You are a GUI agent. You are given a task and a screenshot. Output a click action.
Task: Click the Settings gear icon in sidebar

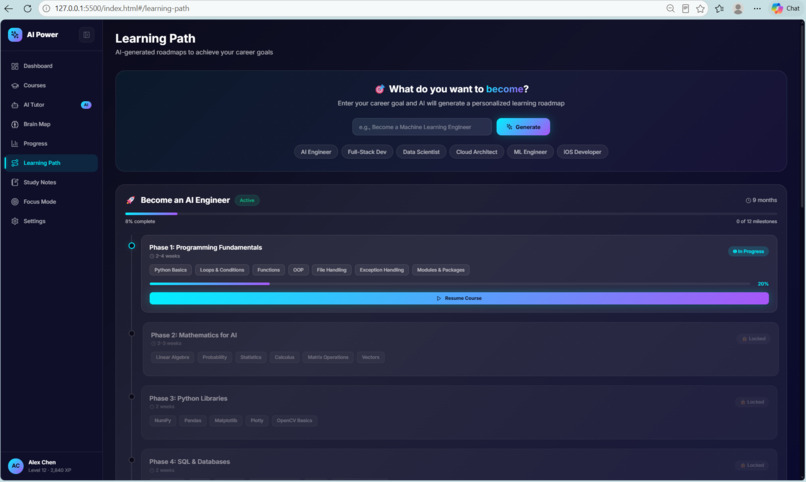[x=15, y=221]
